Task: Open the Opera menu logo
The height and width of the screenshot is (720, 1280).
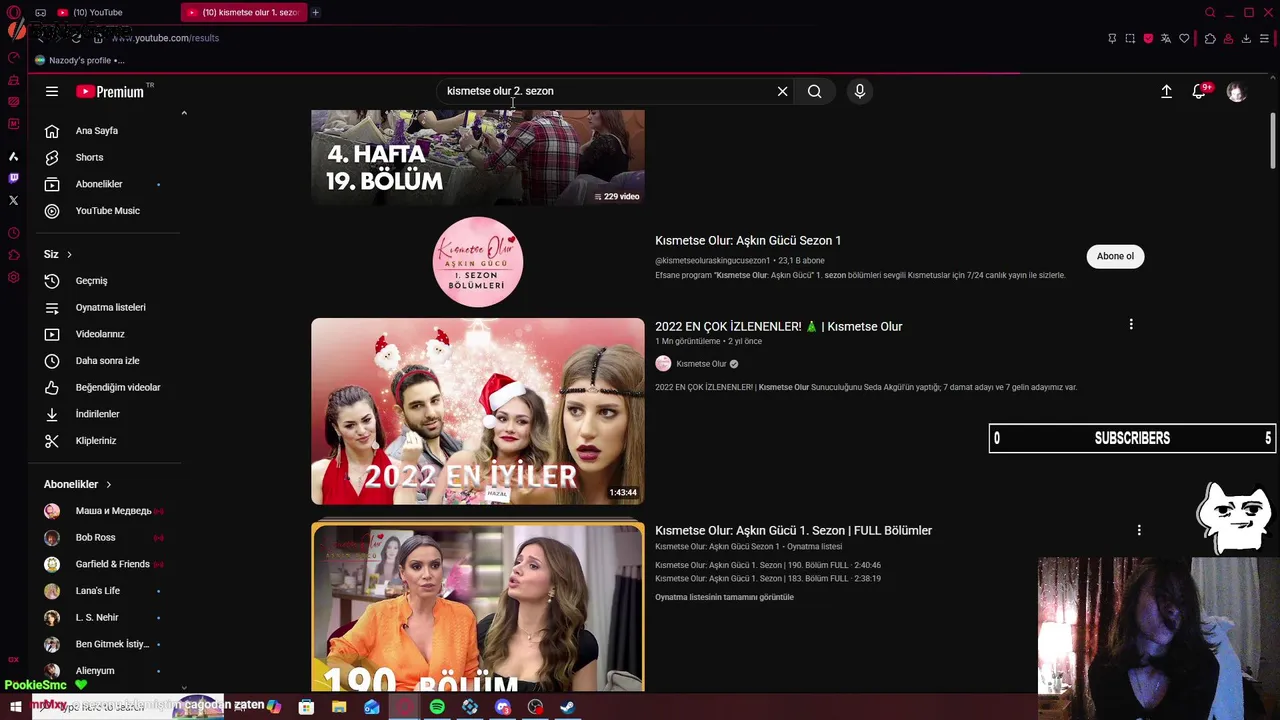Action: (14, 12)
